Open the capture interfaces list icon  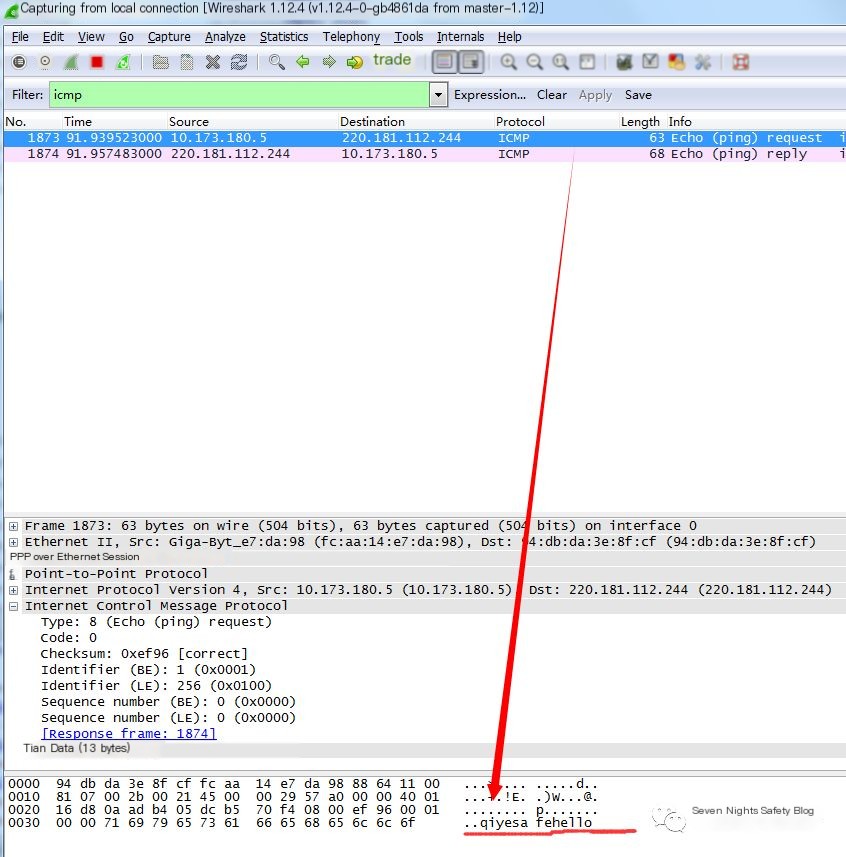pyautogui.click(x=19, y=62)
